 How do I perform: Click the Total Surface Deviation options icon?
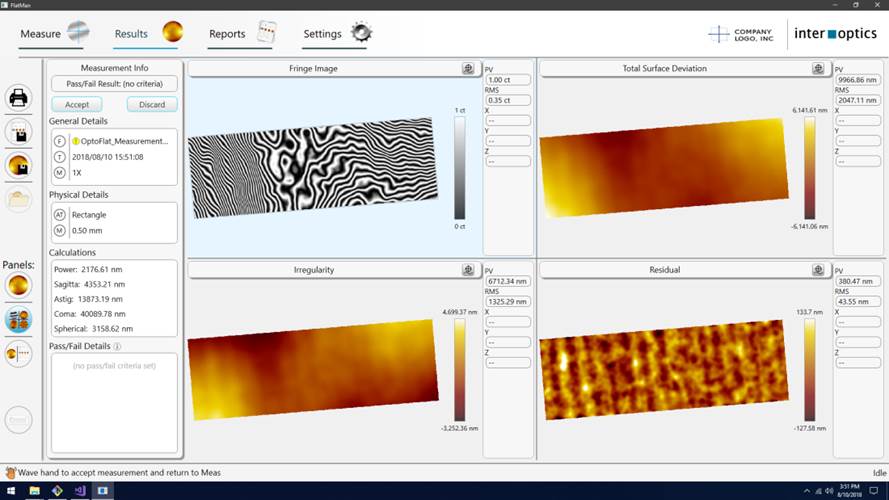[x=818, y=69]
